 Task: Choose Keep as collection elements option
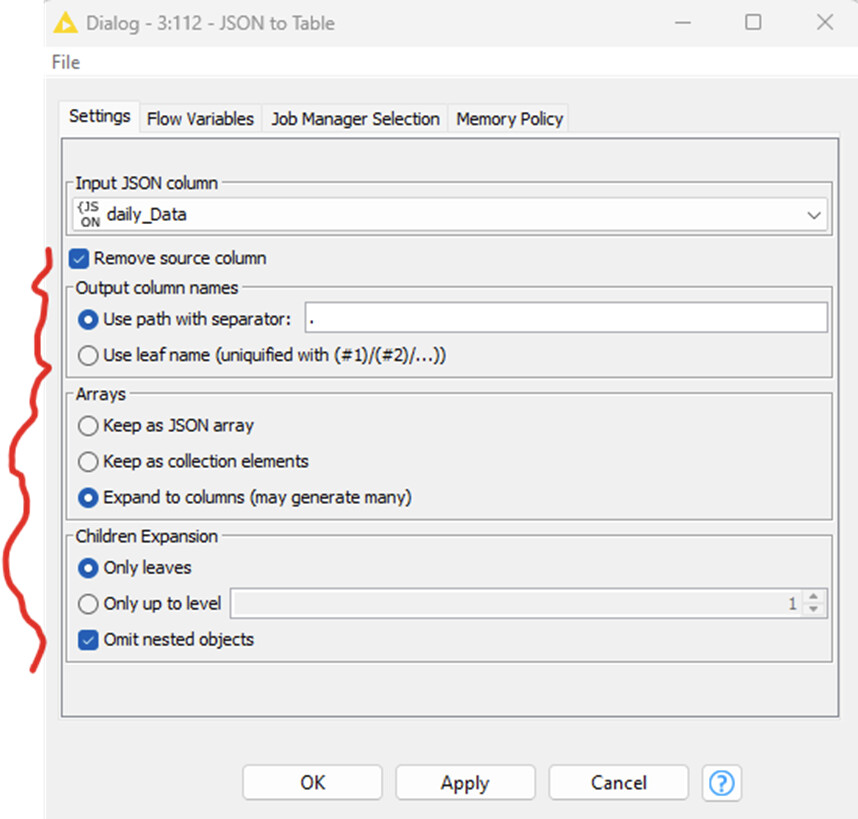[89, 461]
